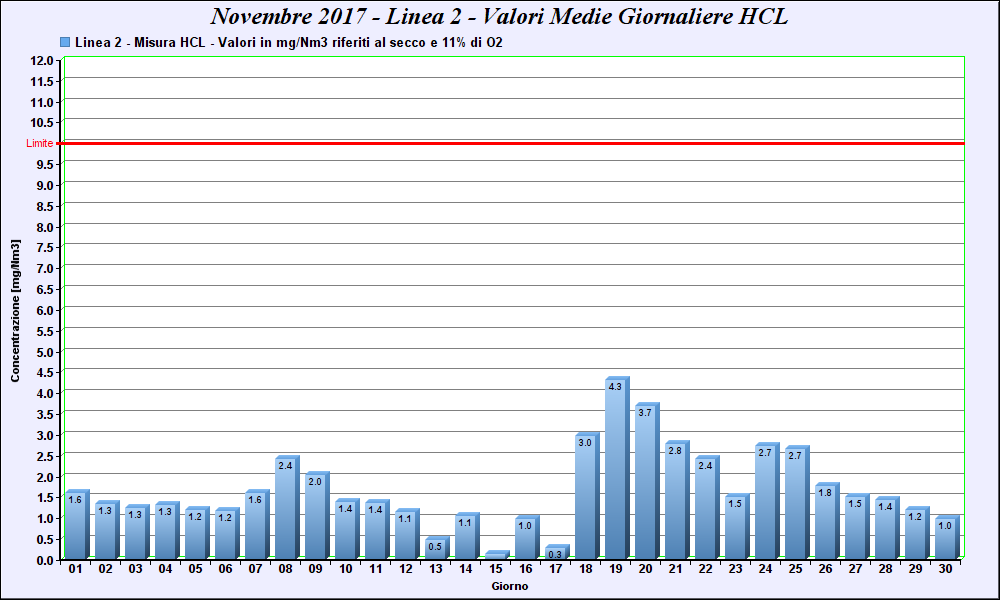The width and height of the screenshot is (1000, 600).
Task: Select x-axis day label '28'
Action: [x=885, y=569]
